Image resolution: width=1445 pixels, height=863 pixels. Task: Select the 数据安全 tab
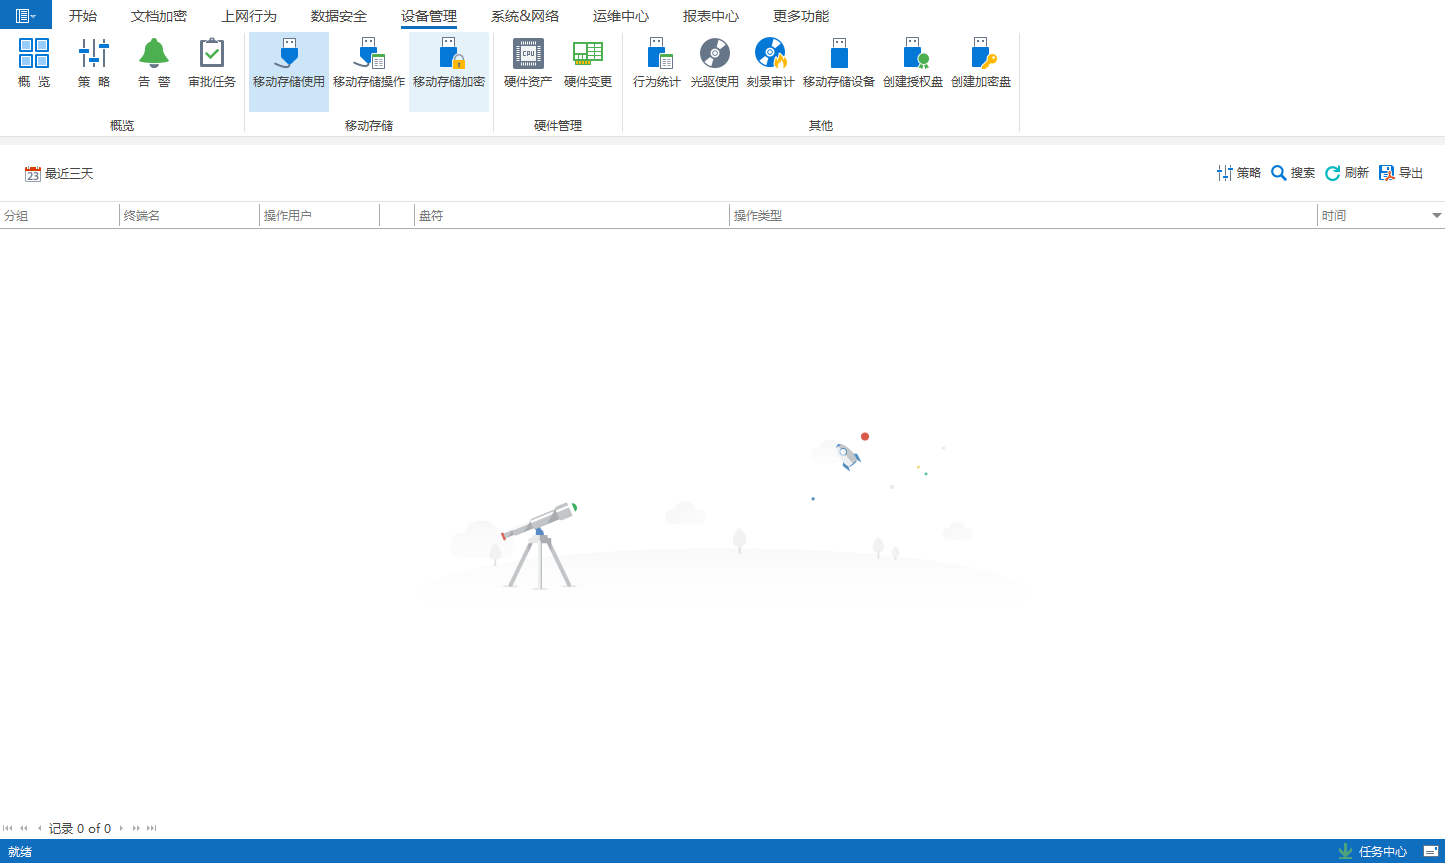coord(339,16)
